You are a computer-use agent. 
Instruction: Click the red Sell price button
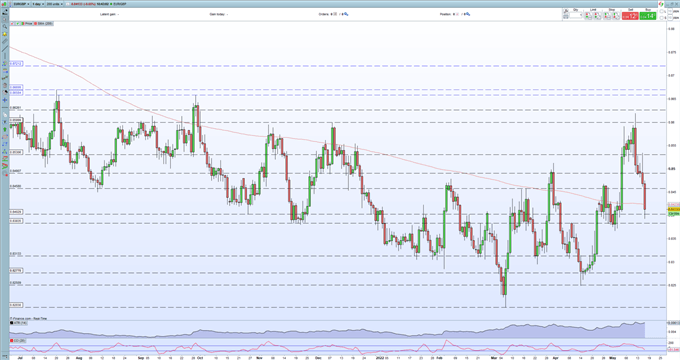[630, 16]
